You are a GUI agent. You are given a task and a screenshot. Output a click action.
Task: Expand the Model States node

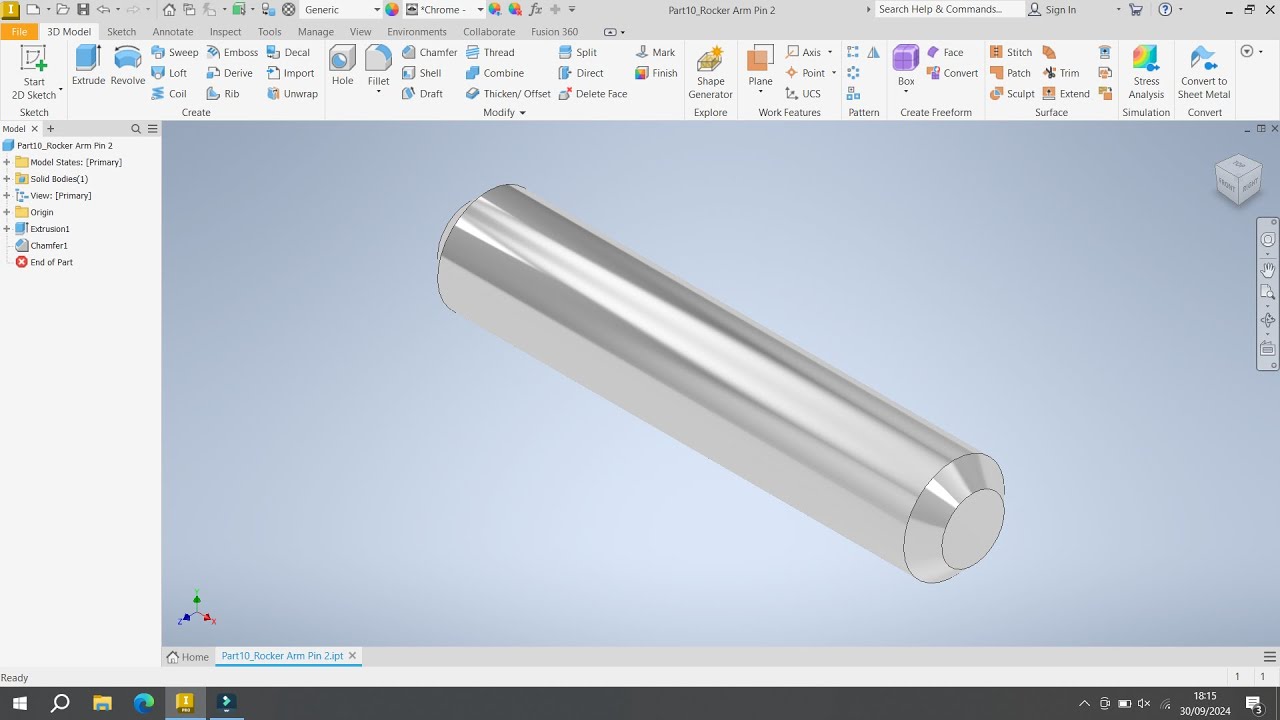[7, 162]
